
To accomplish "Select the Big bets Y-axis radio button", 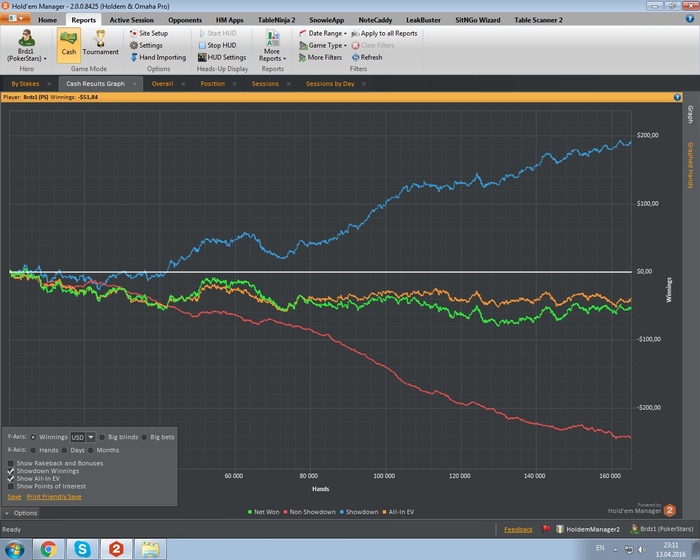I will 144,437.
